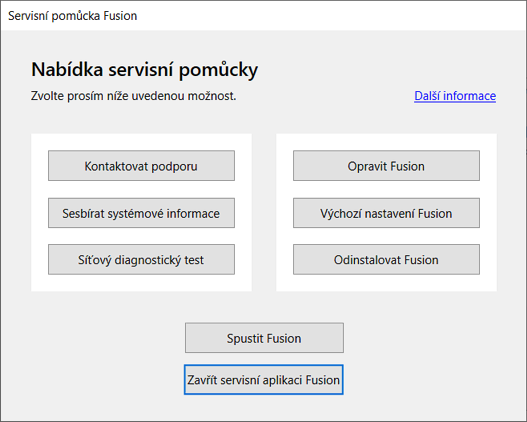Select Výchozí nastavení Fusion button
The height and width of the screenshot is (422, 527).
386,213
